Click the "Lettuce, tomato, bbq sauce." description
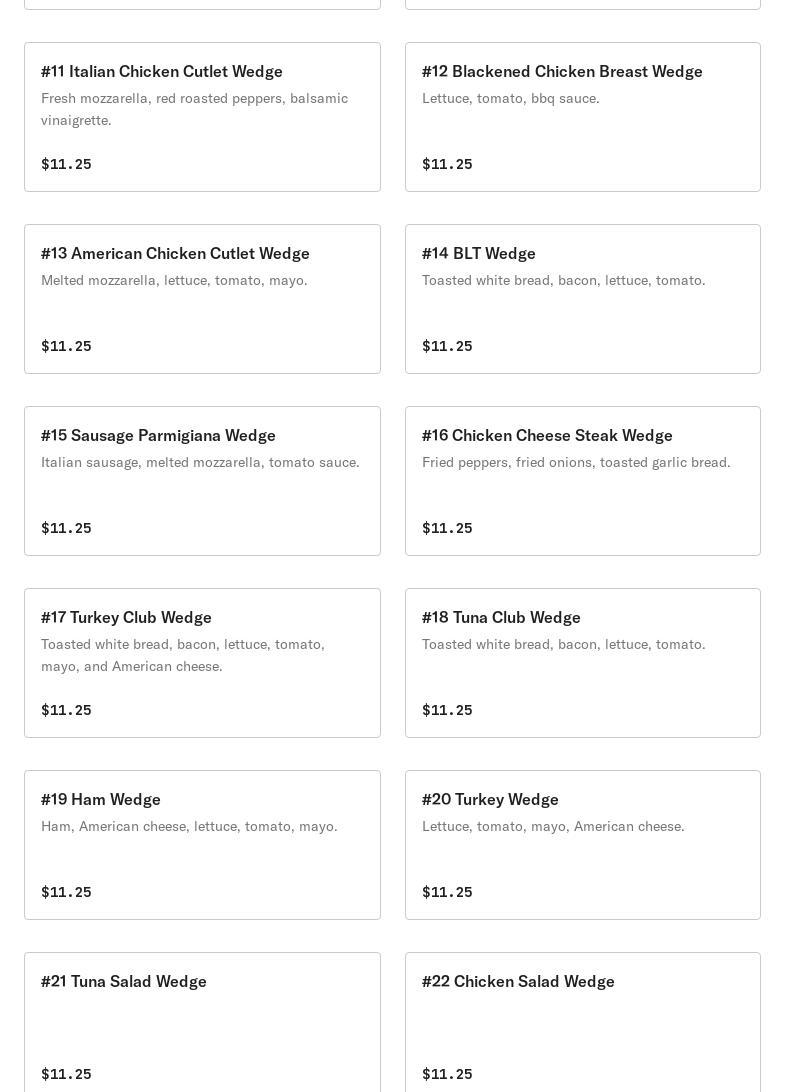 tap(510, 98)
